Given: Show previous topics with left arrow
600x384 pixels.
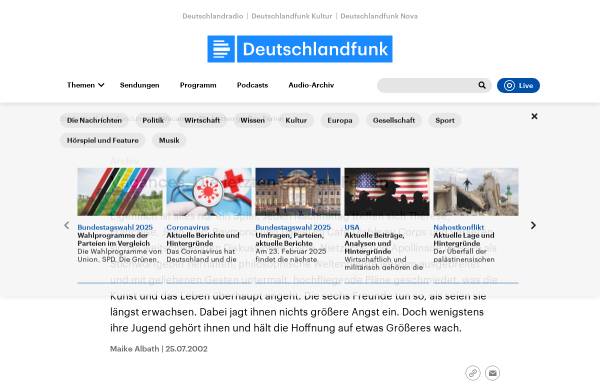Looking at the screenshot, I should [67, 225].
